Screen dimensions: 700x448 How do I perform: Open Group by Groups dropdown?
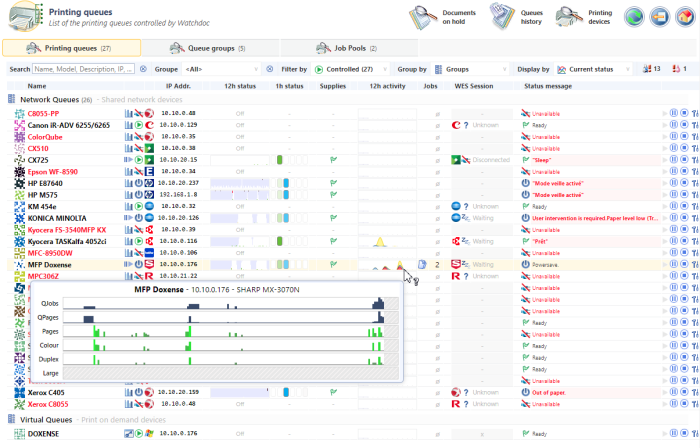[468, 69]
